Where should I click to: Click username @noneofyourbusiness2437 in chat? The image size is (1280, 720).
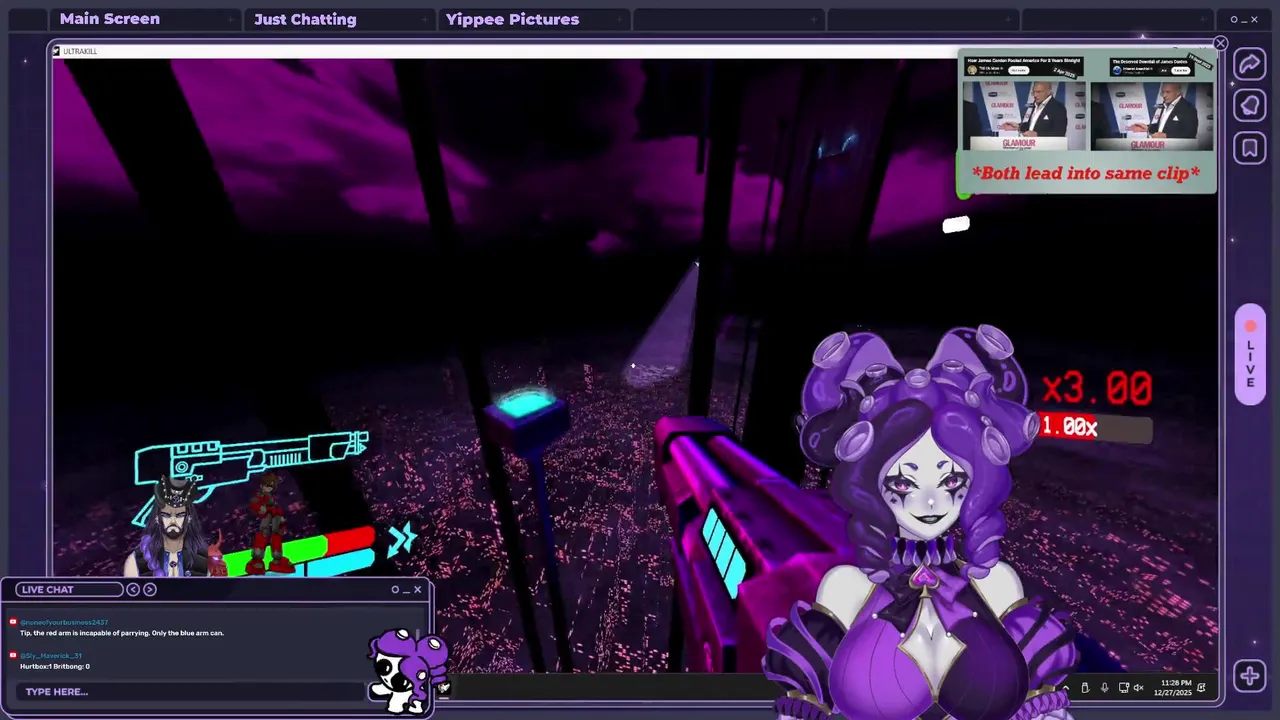pyautogui.click(x=64, y=622)
